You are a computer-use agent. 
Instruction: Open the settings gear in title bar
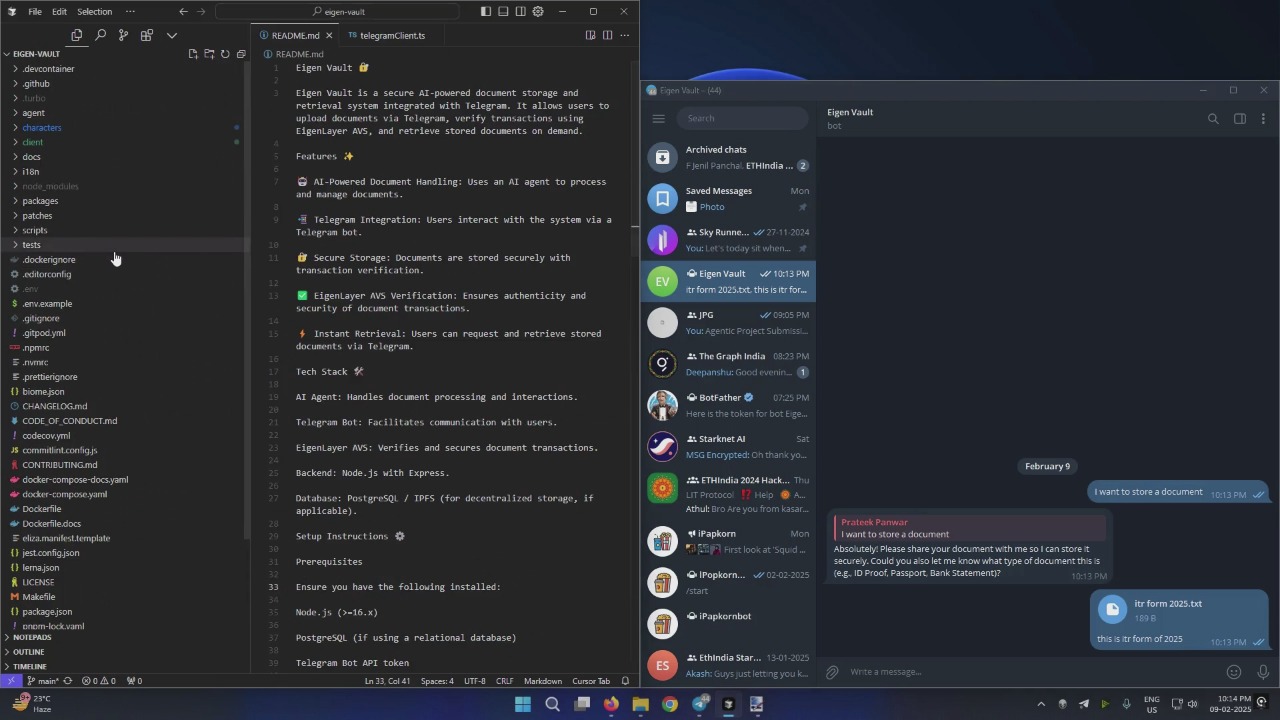[x=538, y=12]
